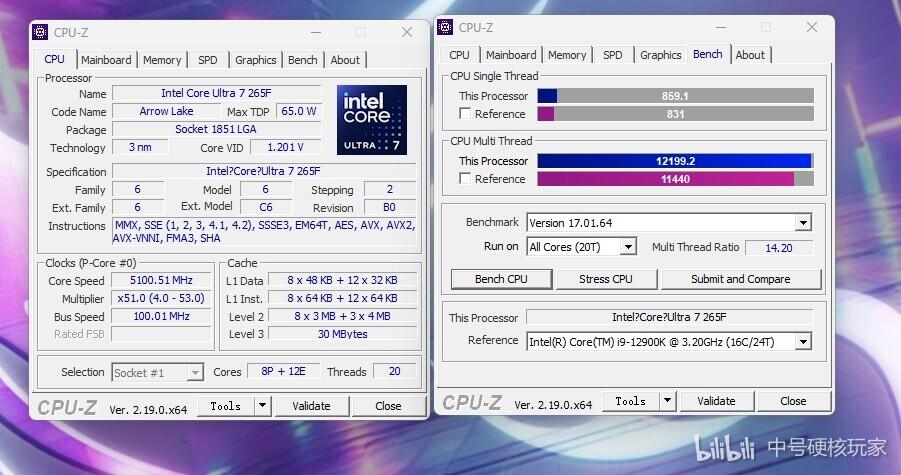Click multi thread This Processor bar 12199.2

tap(675, 161)
